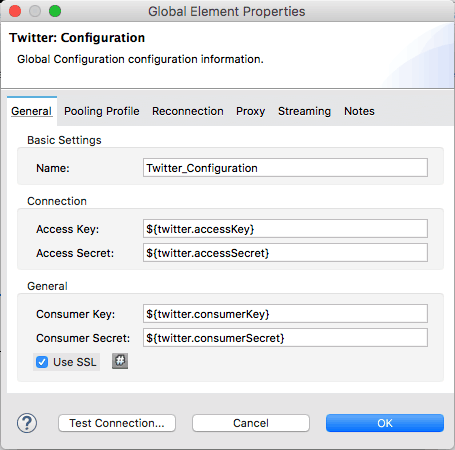
Task: Click the Access Secret text field
Action: (x=285, y=253)
